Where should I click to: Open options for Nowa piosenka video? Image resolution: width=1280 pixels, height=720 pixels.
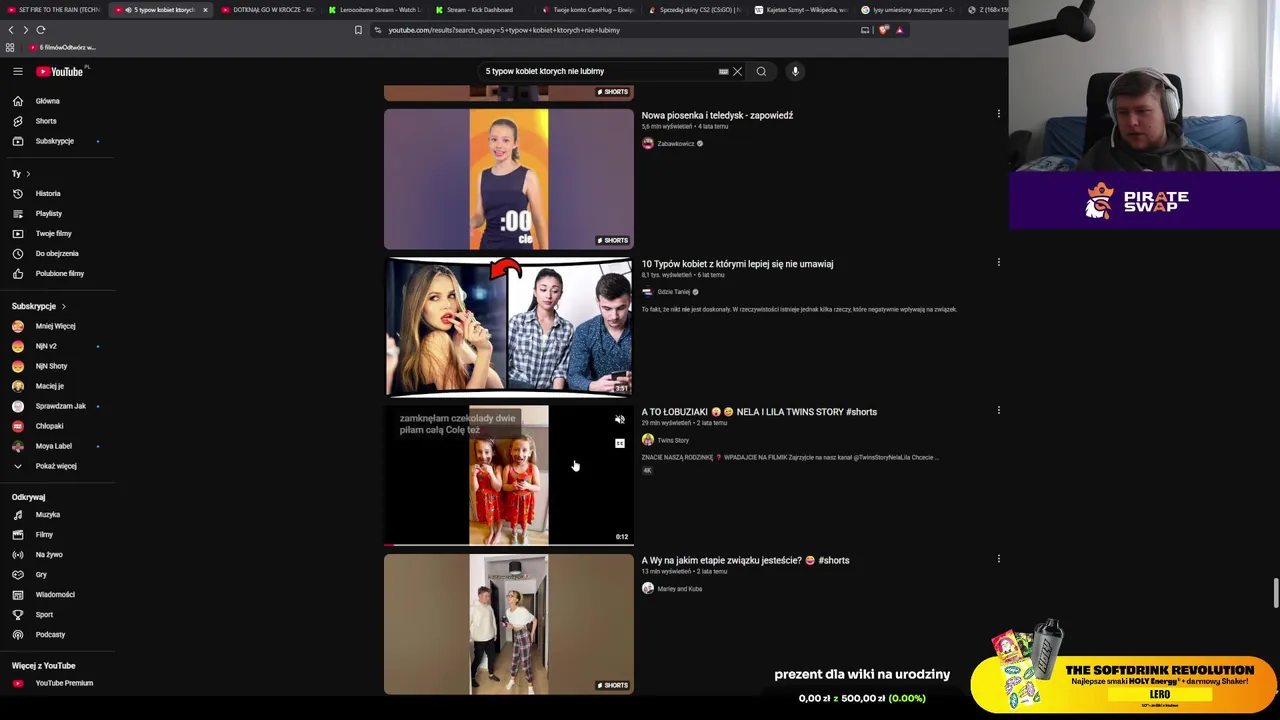(x=998, y=114)
